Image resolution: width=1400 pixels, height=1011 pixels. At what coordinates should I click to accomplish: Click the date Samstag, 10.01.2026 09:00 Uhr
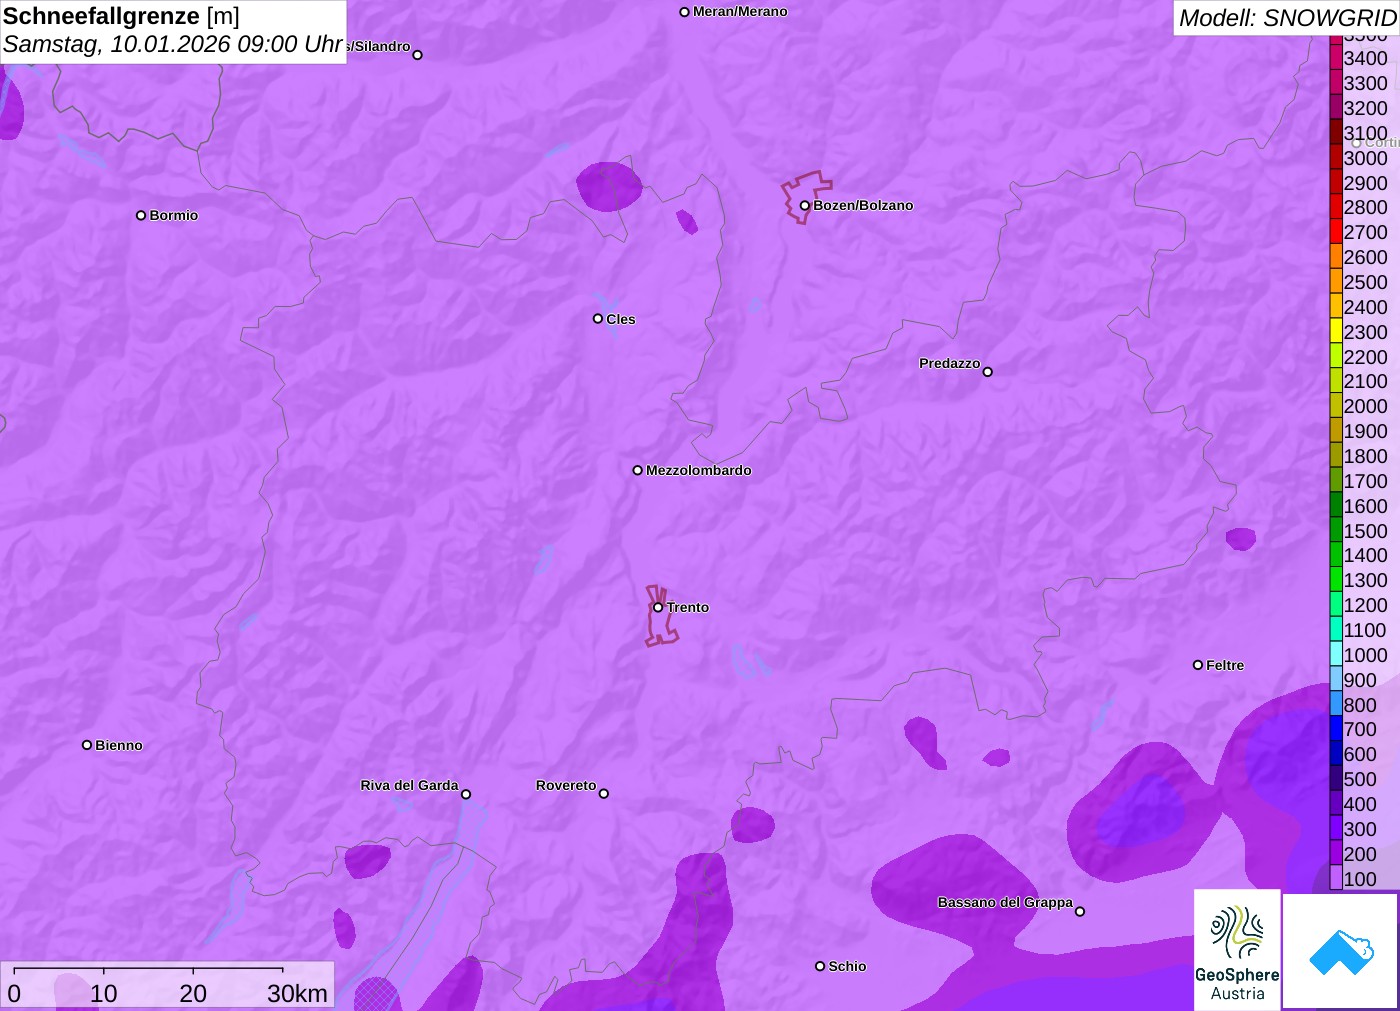click(x=173, y=44)
